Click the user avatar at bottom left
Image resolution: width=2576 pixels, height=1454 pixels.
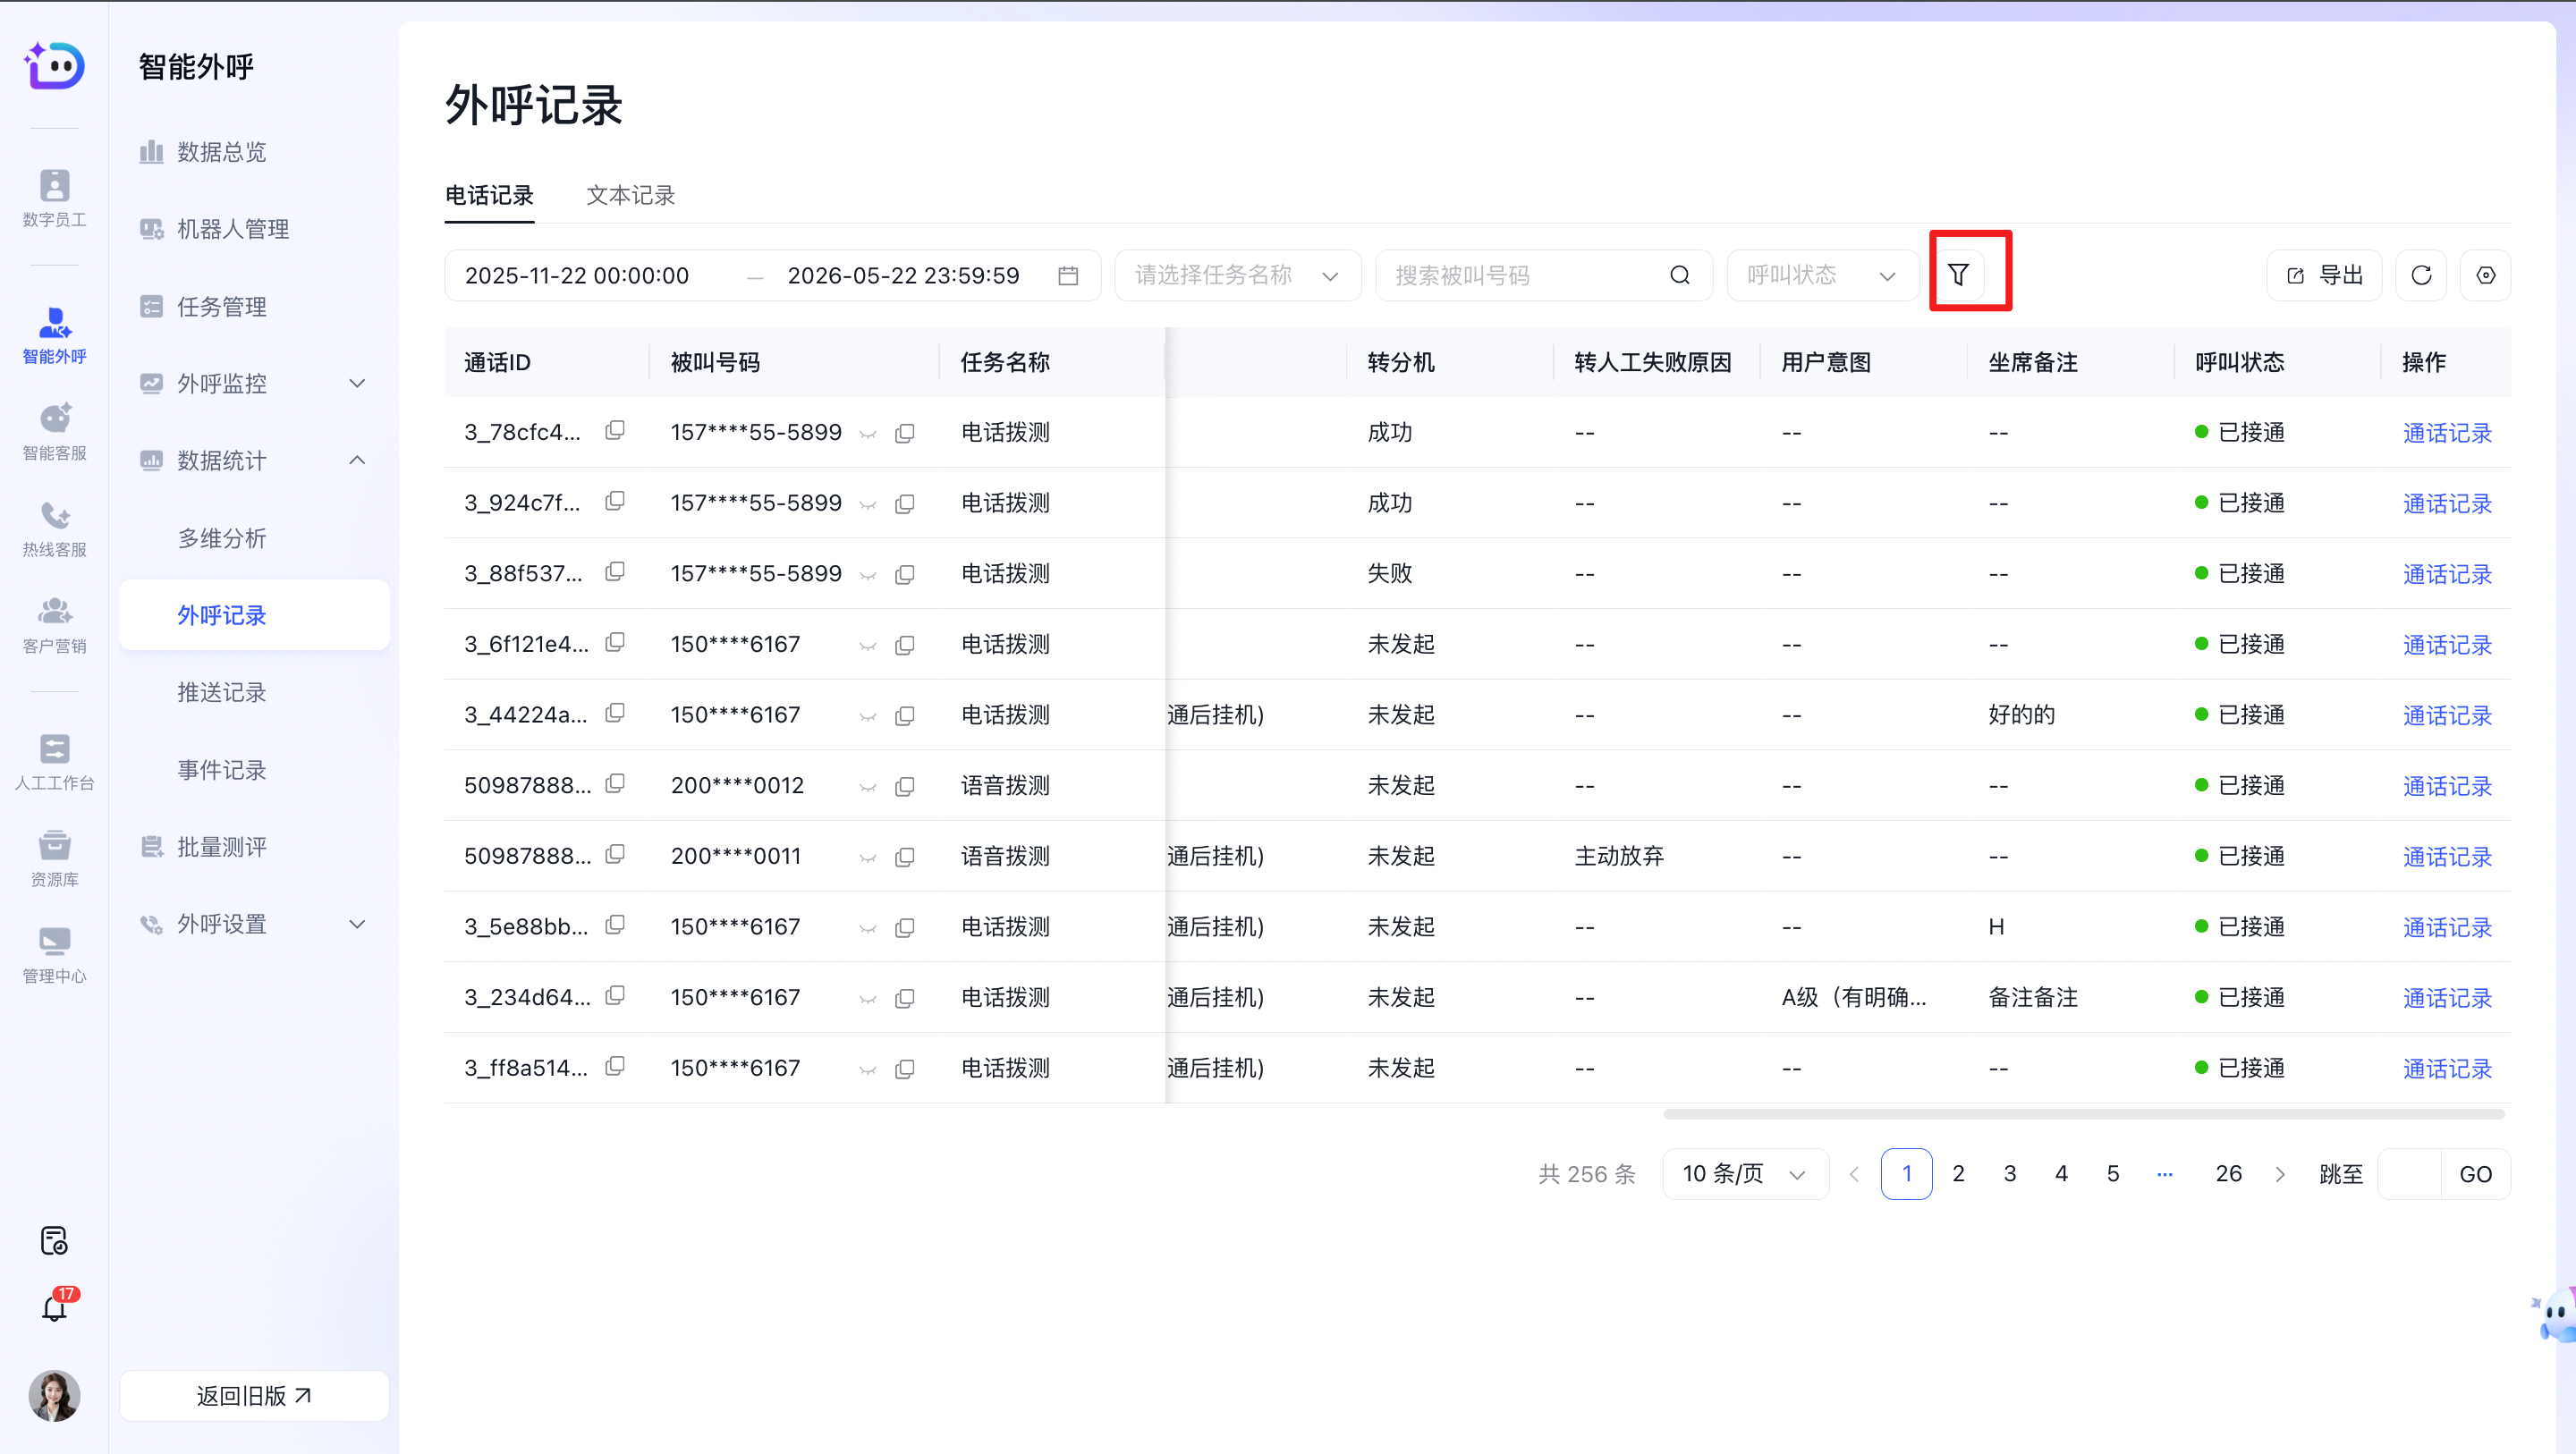click(54, 1395)
